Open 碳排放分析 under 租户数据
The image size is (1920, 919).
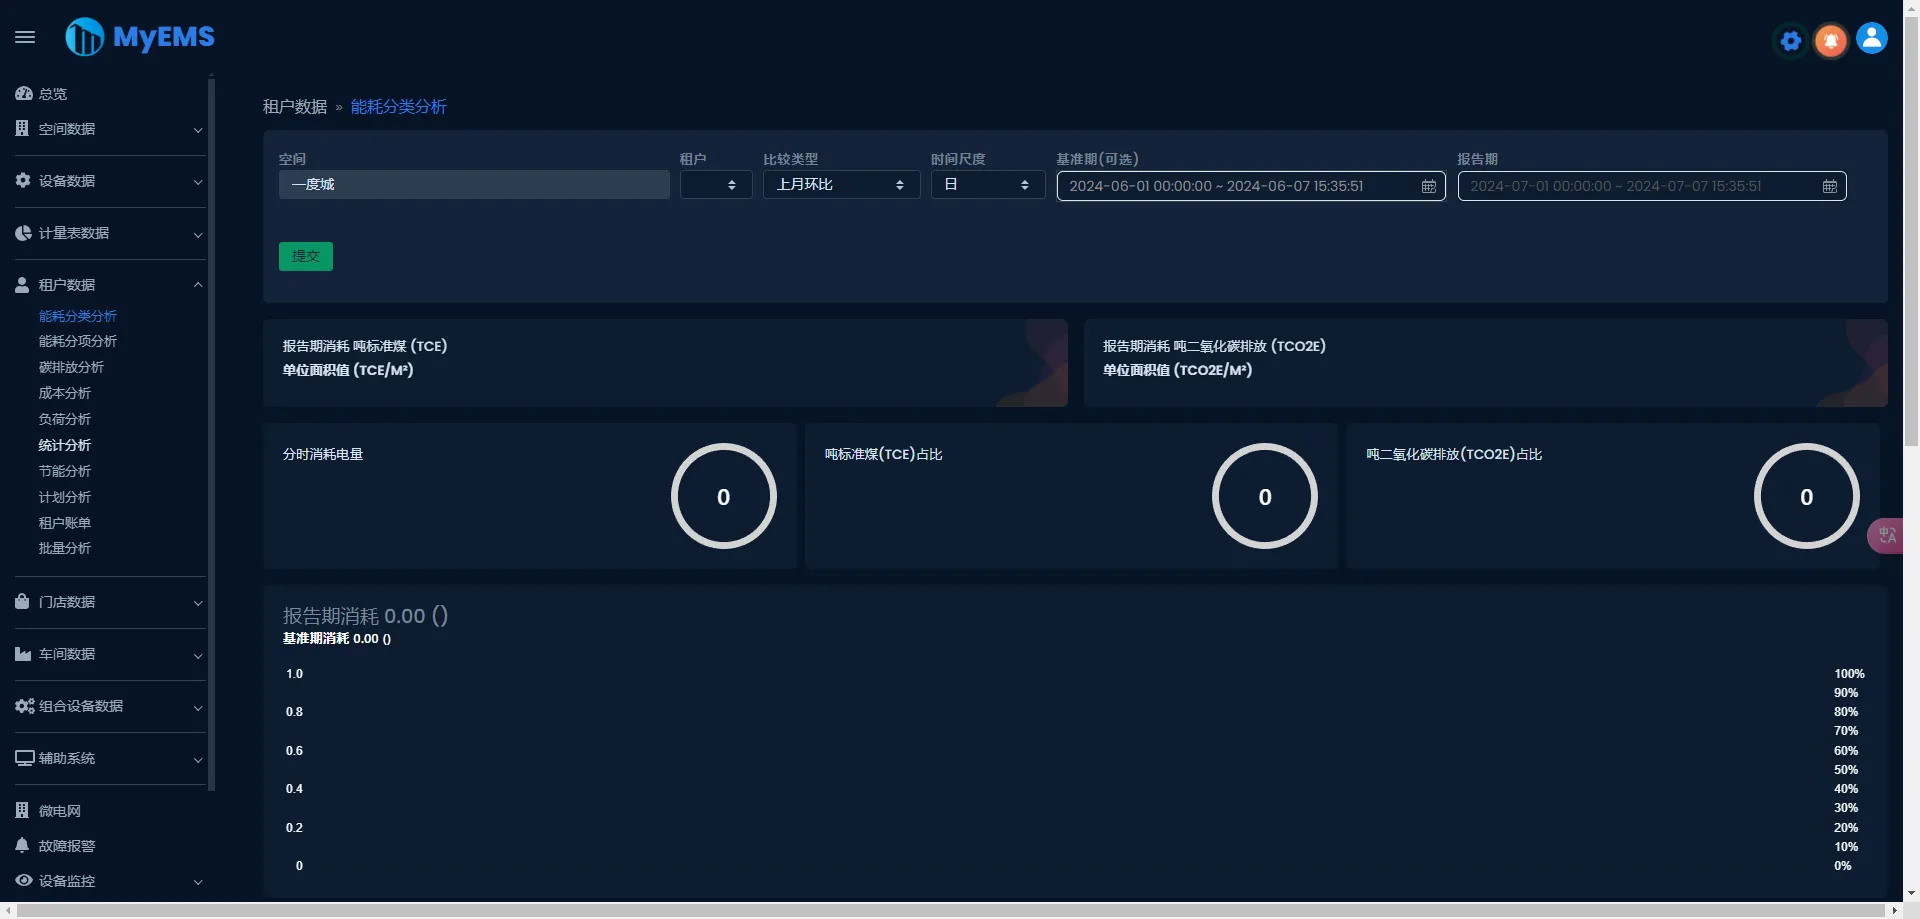click(x=71, y=367)
